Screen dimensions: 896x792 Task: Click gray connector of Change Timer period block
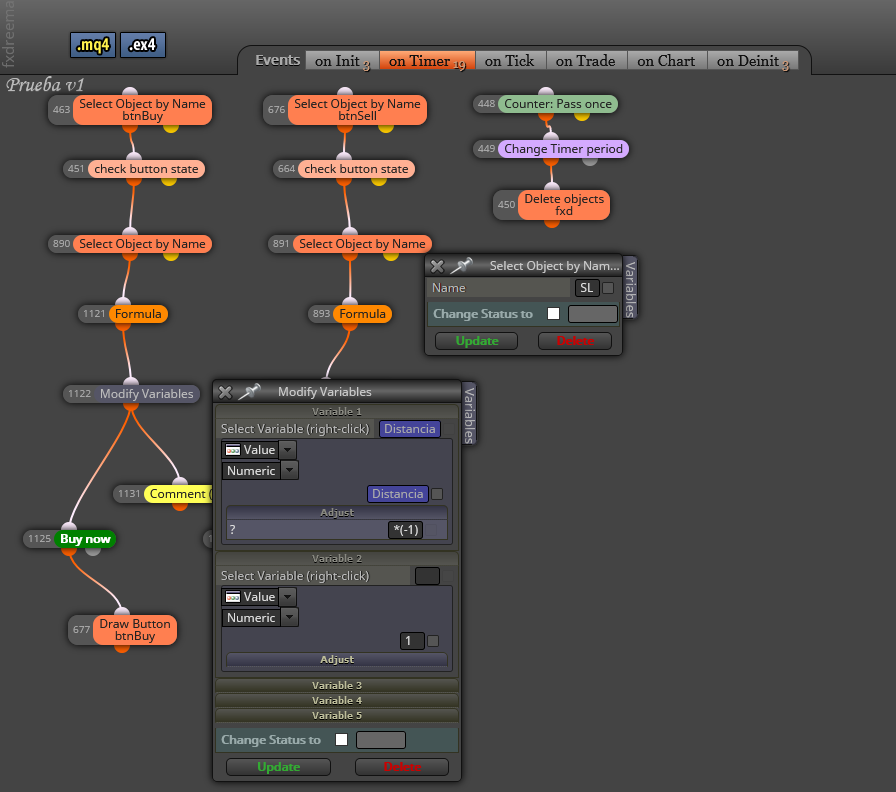click(590, 161)
